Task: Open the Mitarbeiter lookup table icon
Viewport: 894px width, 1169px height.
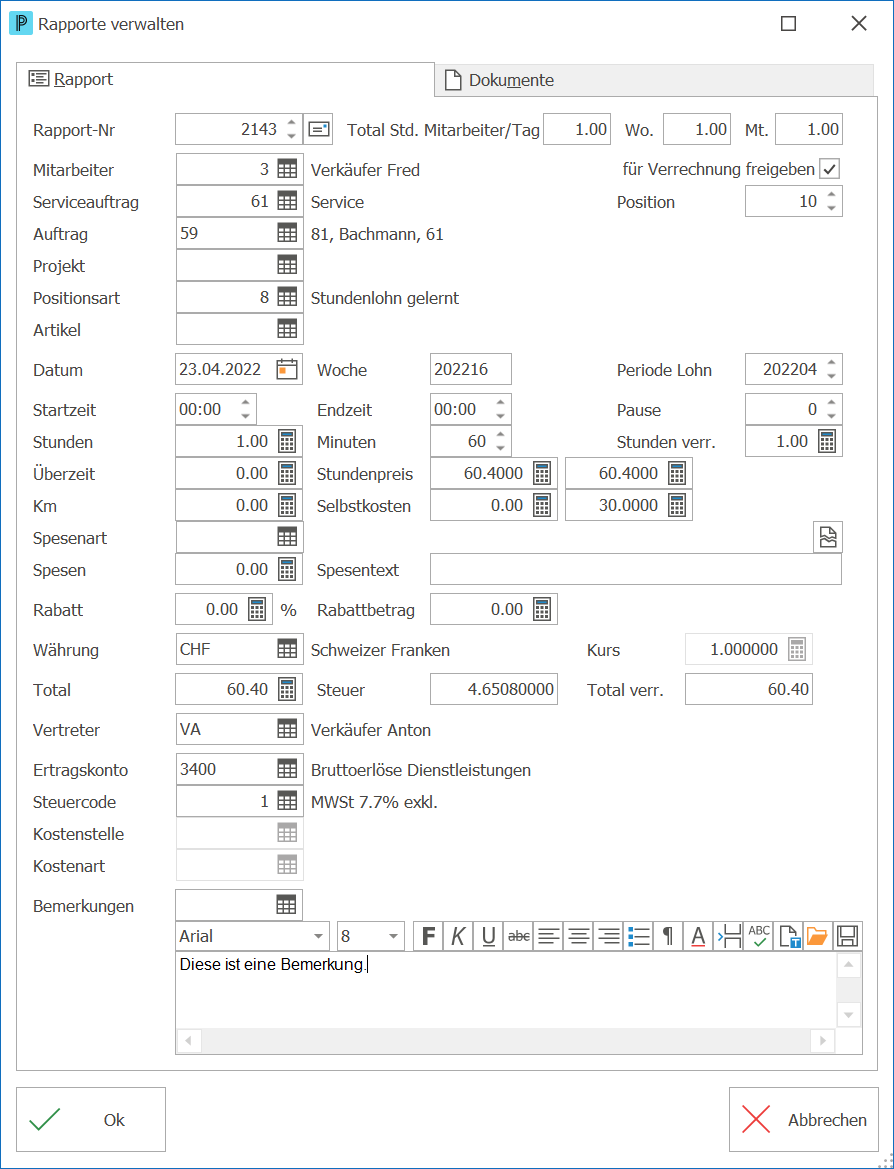Action: pyautogui.click(x=286, y=170)
